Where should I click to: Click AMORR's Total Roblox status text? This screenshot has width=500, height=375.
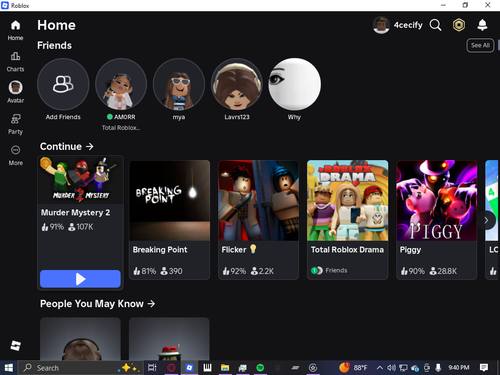(x=121, y=128)
